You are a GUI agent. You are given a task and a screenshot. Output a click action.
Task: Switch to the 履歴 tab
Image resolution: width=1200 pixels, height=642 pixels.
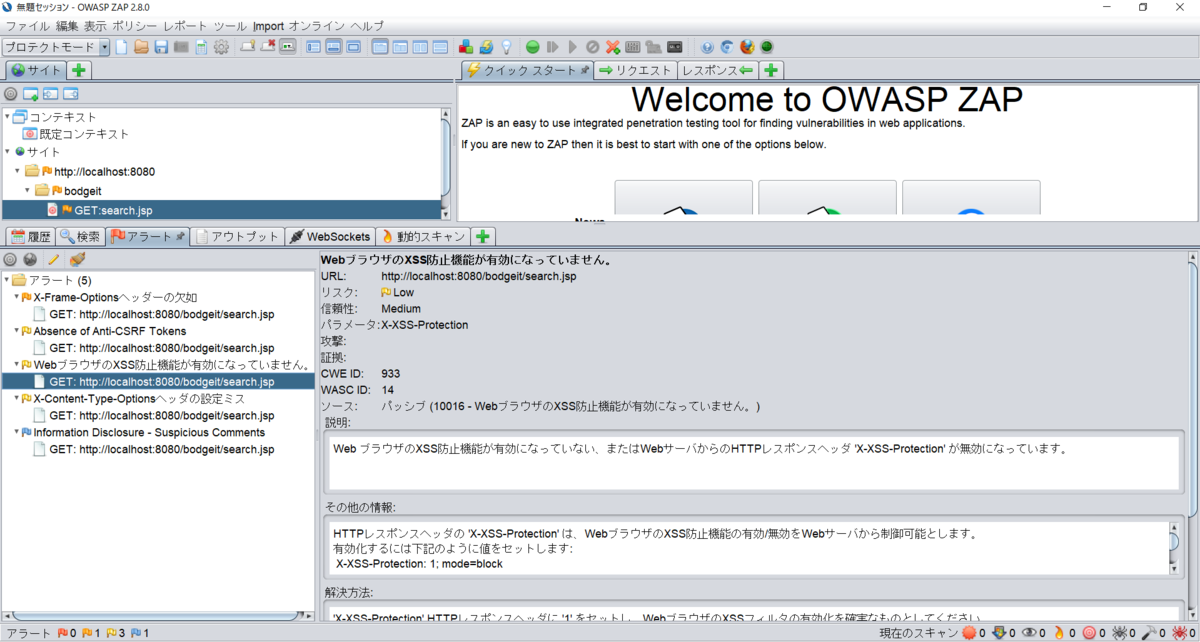pos(30,237)
